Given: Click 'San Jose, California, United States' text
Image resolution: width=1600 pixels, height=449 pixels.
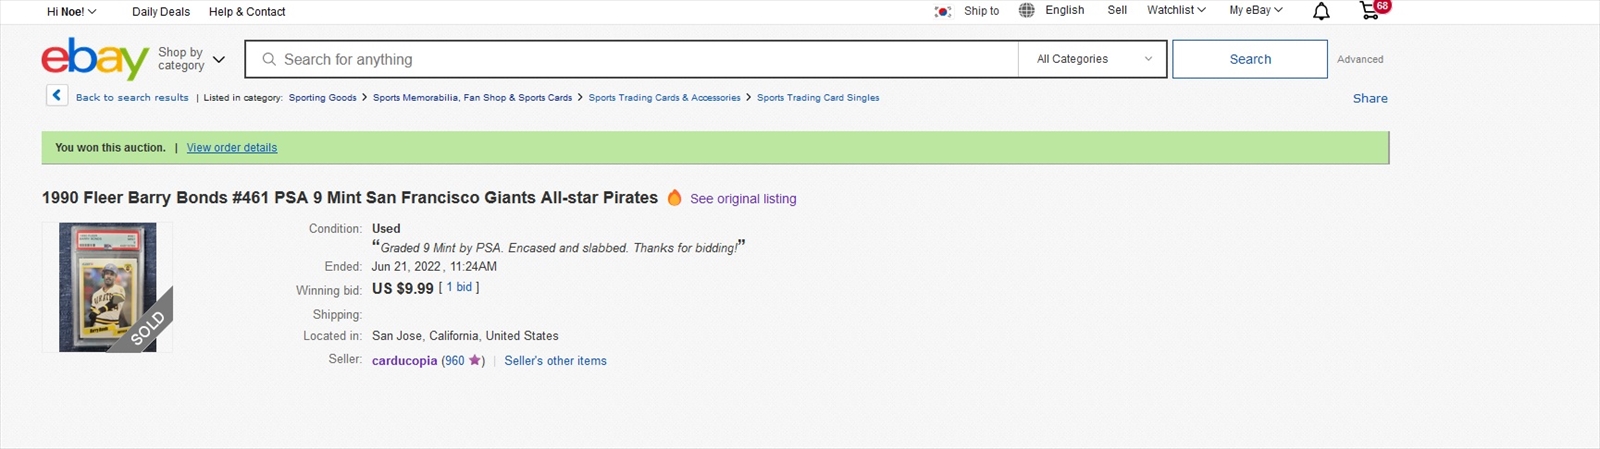Looking at the screenshot, I should coord(465,336).
